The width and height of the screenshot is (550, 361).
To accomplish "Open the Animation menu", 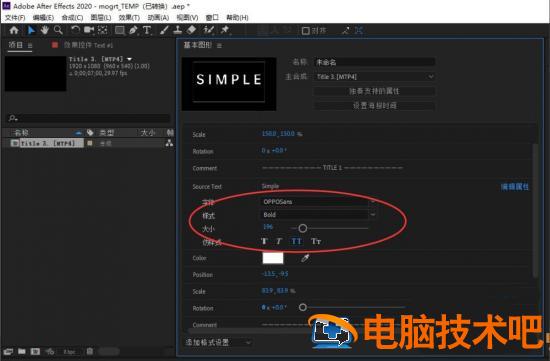I will tap(158, 18).
